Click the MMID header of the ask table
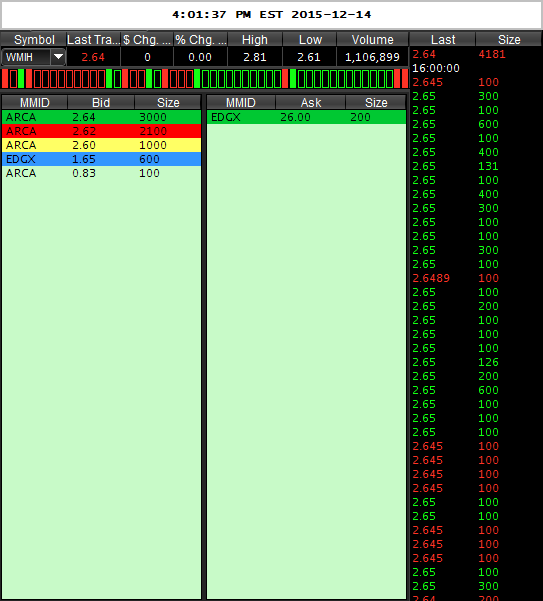Image resolution: width=543 pixels, height=601 pixels. coord(241,102)
